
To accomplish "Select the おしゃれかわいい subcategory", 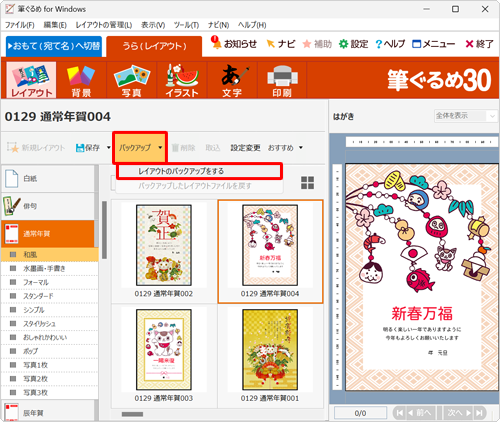I will (50, 337).
